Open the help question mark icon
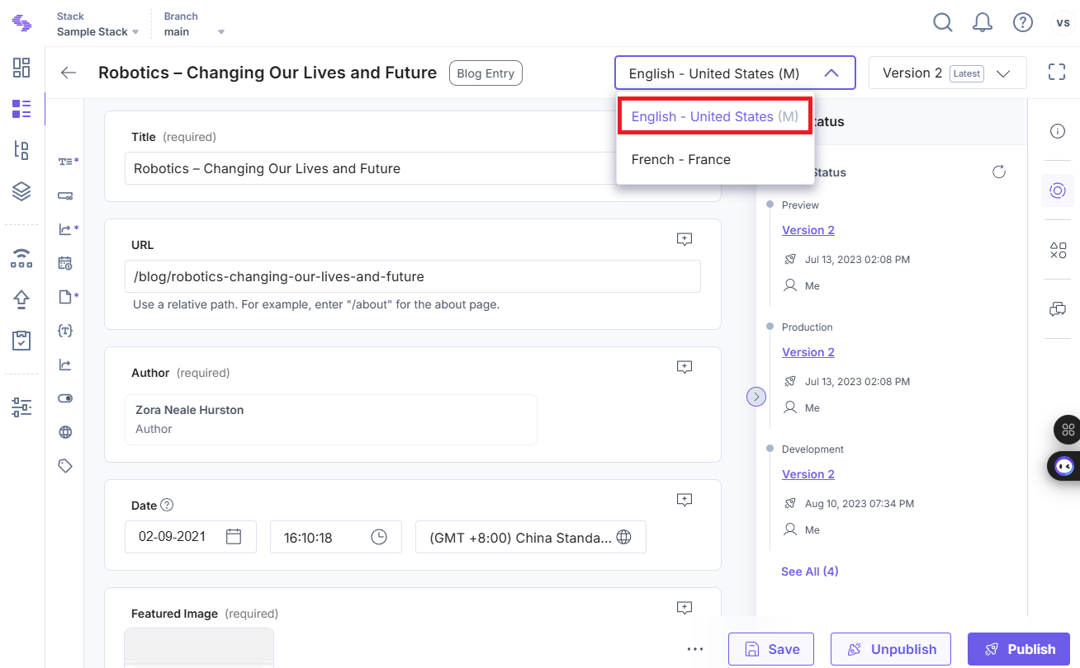Viewport: 1080px width, 668px height. tap(1023, 23)
